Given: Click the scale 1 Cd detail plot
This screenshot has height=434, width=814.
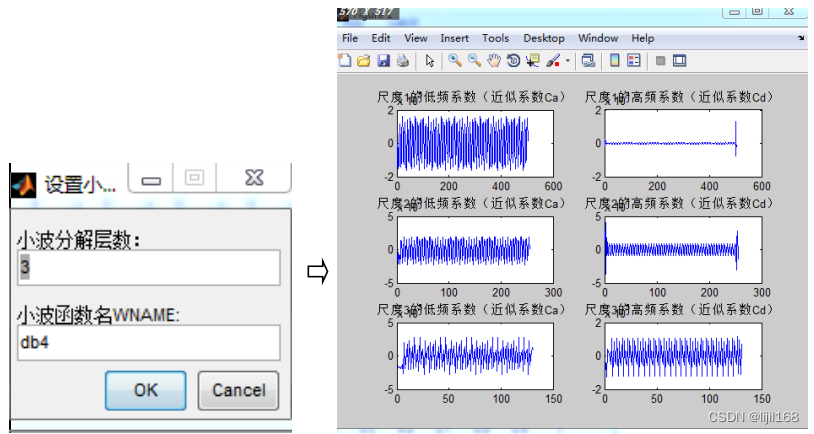Looking at the screenshot, I should coord(683,143).
